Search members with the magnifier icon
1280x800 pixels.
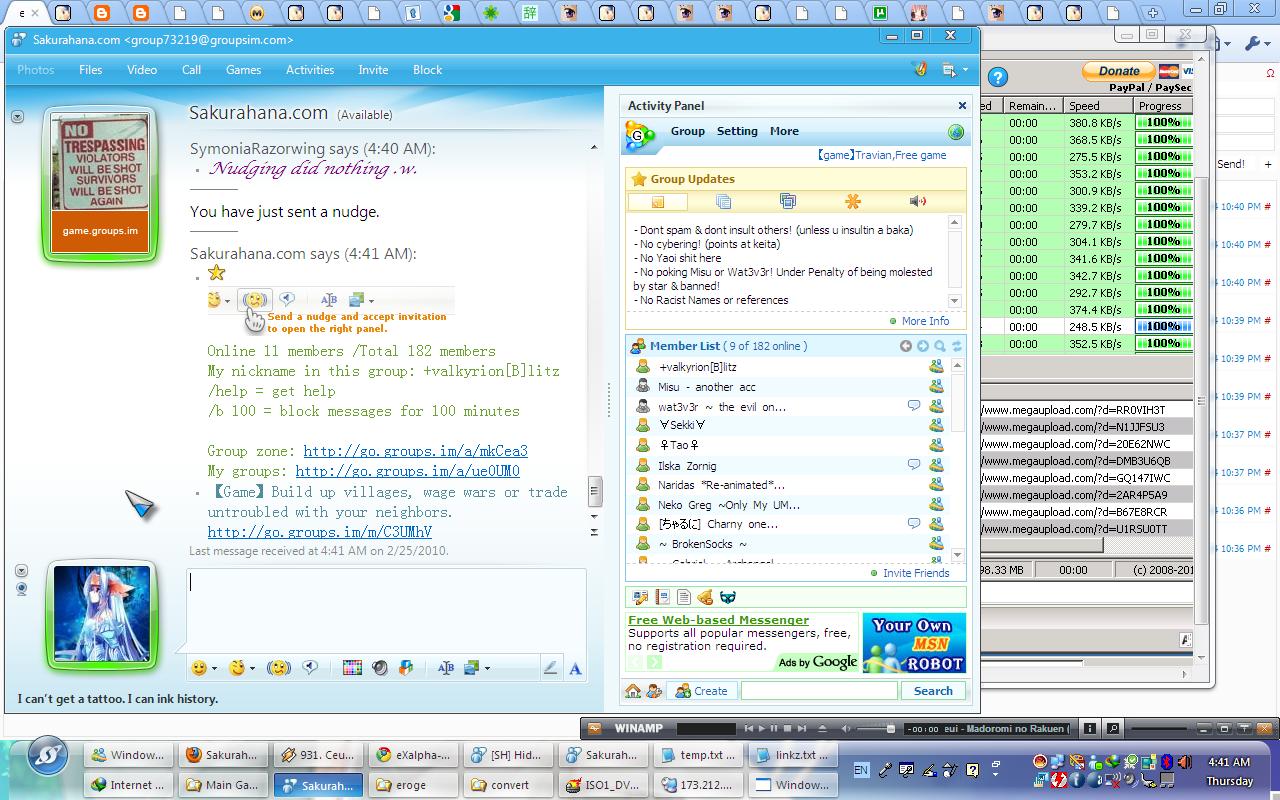coord(940,346)
